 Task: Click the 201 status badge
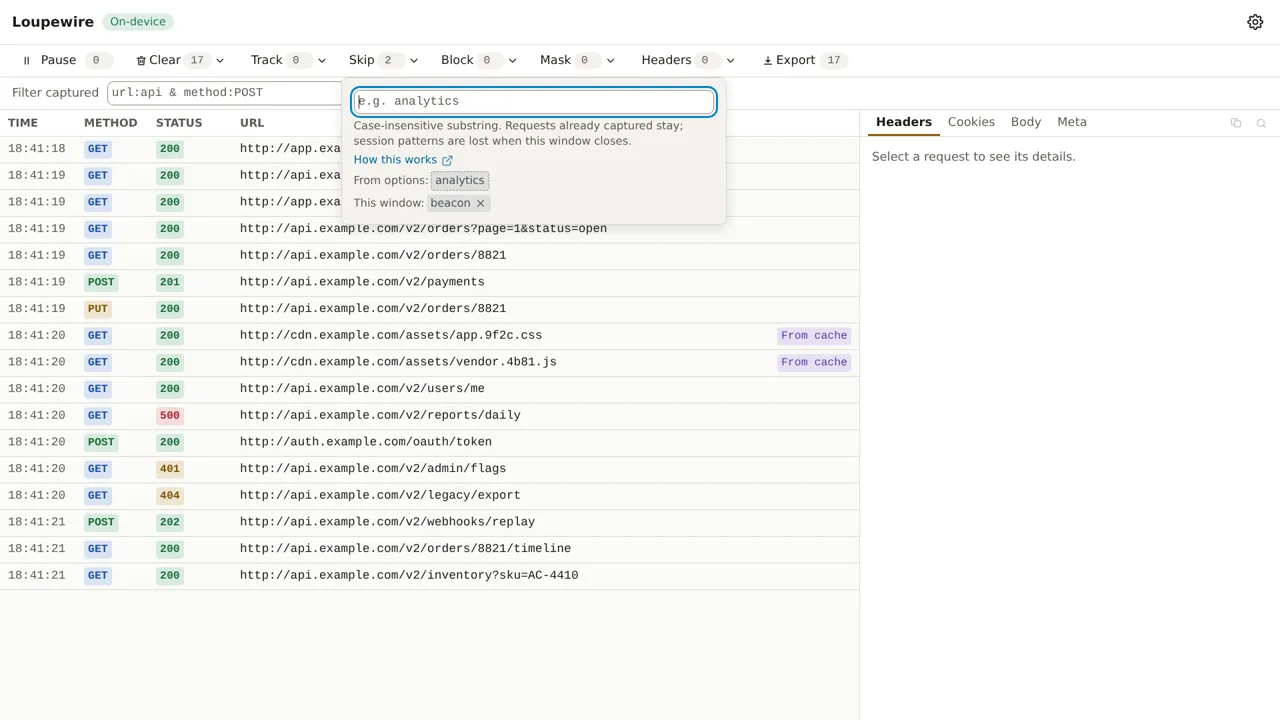(x=170, y=282)
